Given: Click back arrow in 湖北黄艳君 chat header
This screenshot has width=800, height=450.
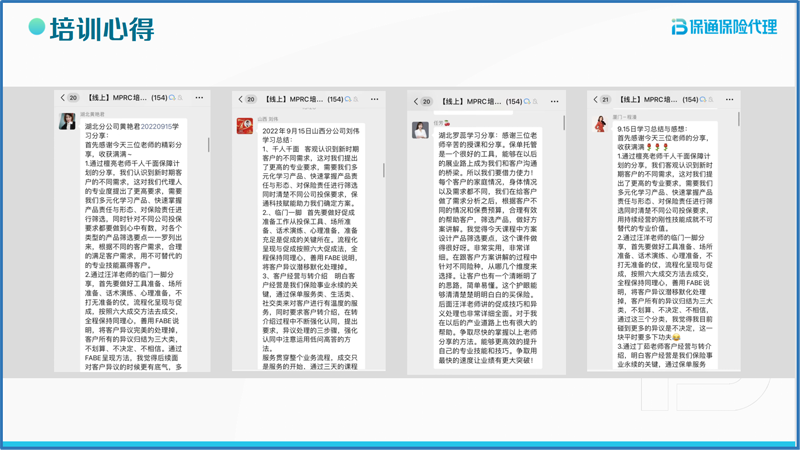Looking at the screenshot, I should click(x=62, y=98).
